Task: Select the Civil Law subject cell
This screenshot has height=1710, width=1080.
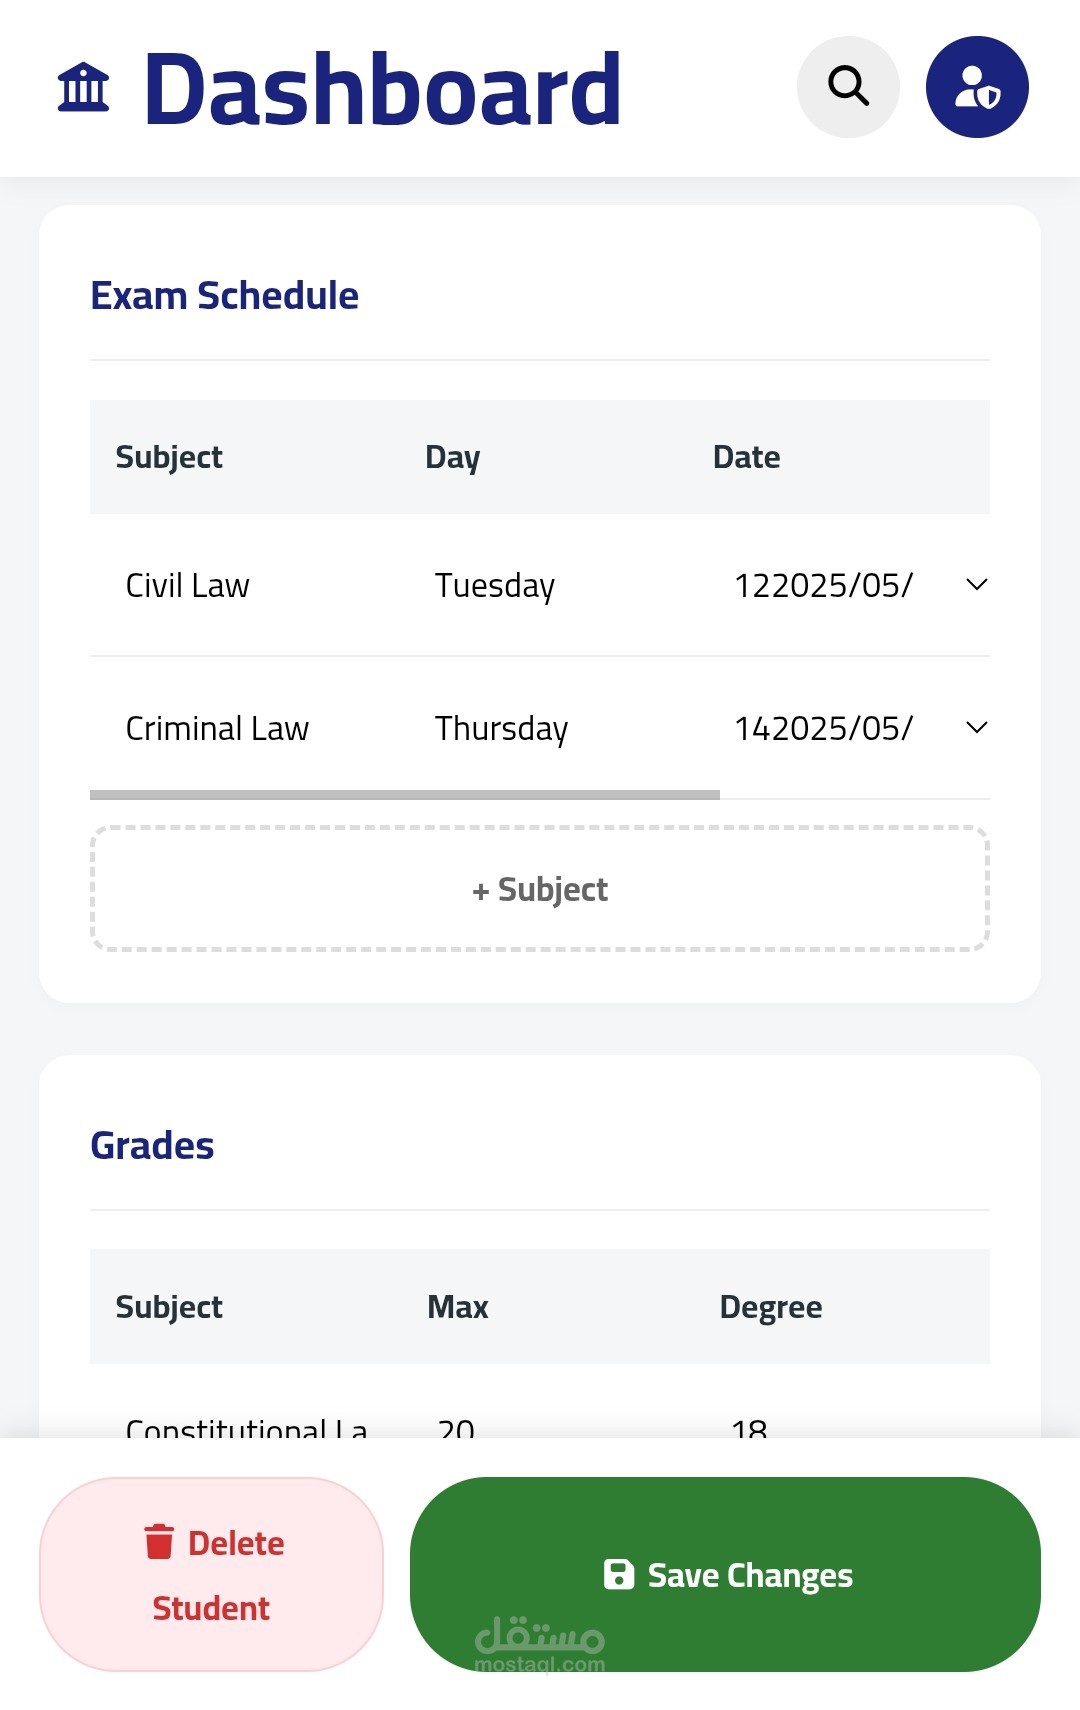Action: click(188, 586)
